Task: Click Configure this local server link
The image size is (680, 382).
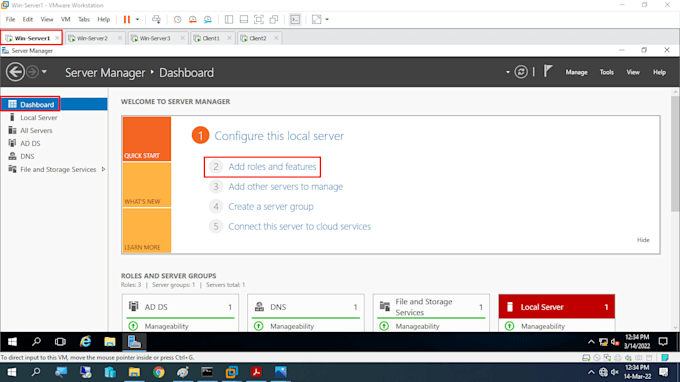Action: click(x=279, y=136)
